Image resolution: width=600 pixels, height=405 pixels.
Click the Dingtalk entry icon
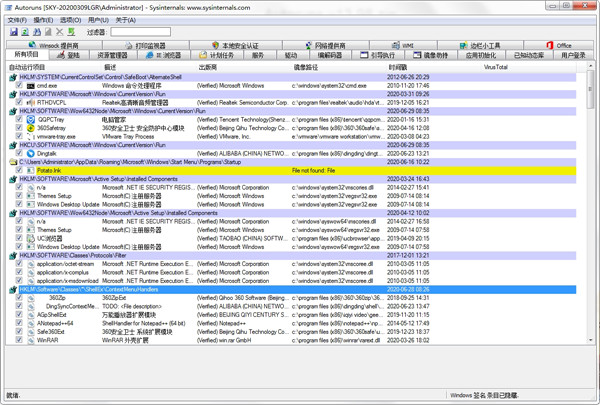coord(31,153)
